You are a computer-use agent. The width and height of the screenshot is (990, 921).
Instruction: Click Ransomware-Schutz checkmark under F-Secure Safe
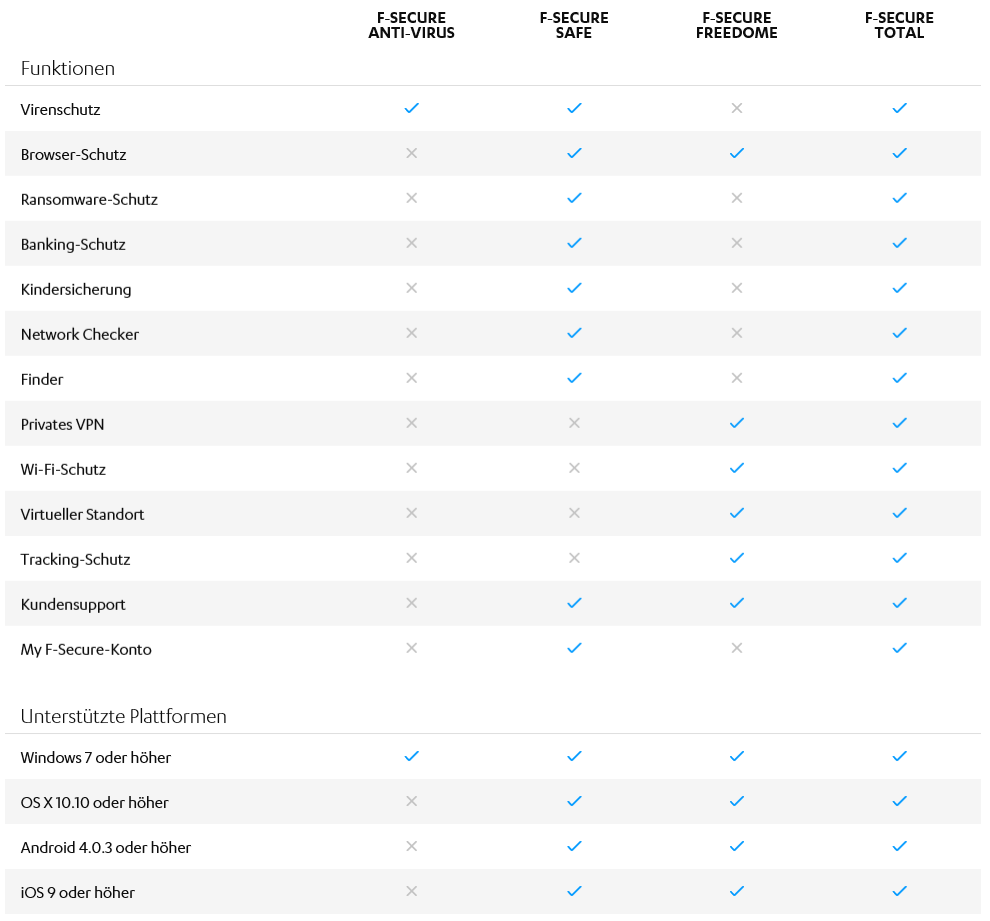(574, 198)
